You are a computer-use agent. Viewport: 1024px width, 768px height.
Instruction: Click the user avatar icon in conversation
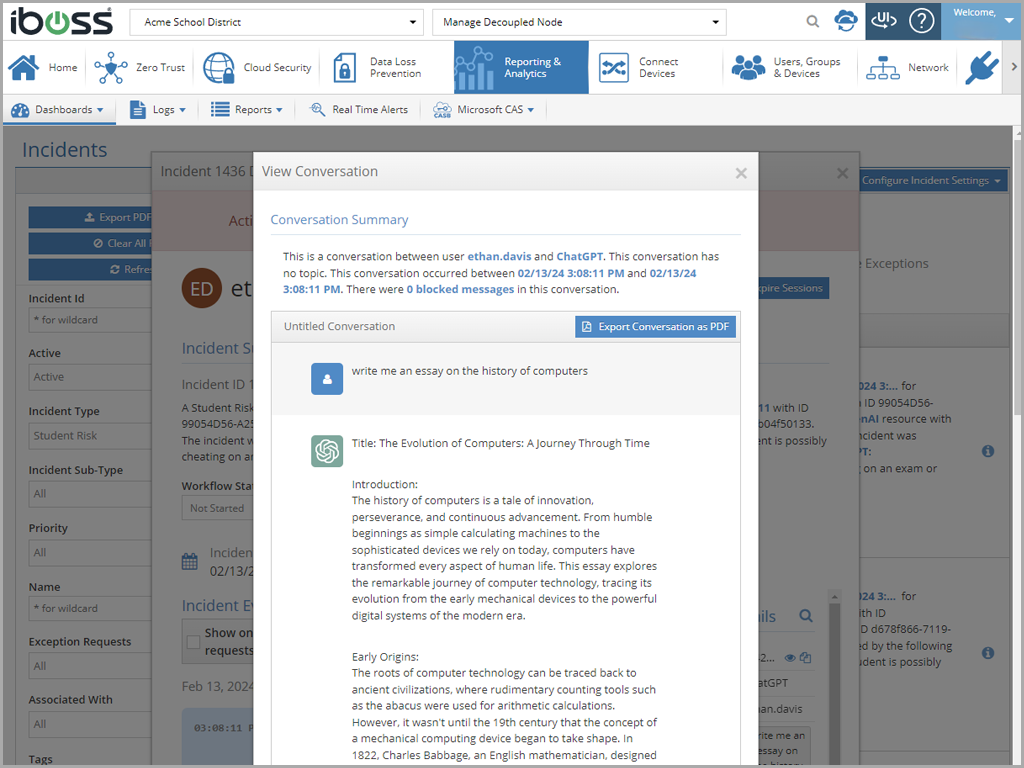point(327,379)
